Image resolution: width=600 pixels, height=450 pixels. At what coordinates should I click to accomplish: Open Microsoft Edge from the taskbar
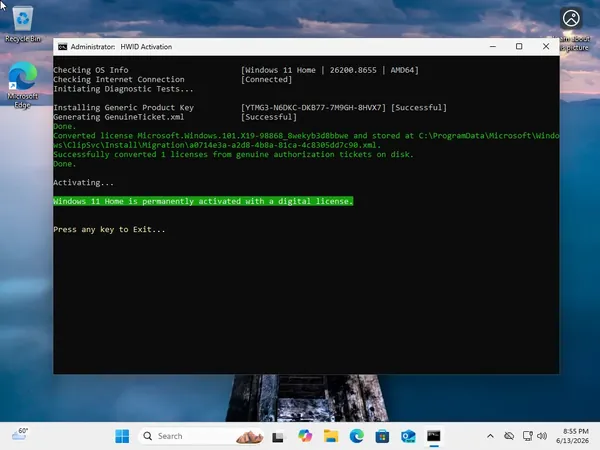point(357,436)
